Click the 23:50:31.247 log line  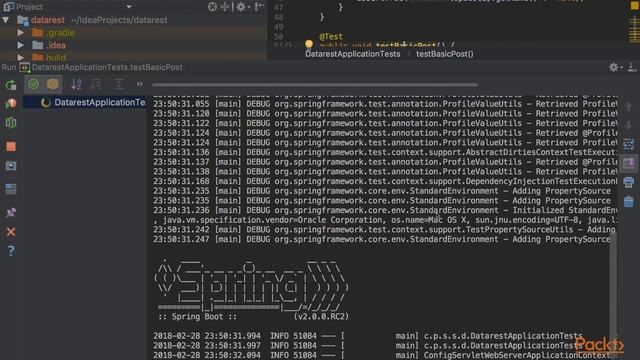pyautogui.click(x=382, y=239)
